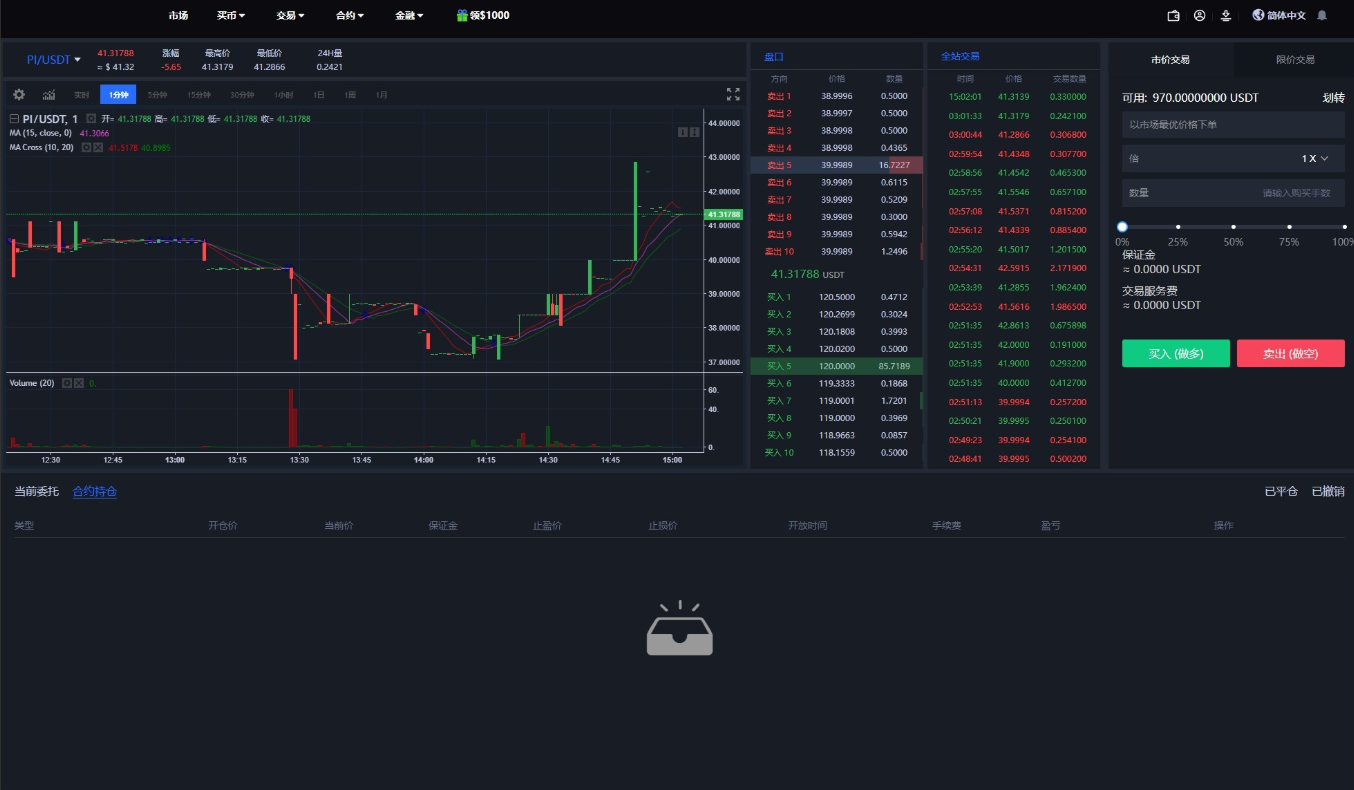Click the 买入 (做多) button
Screen dimensions: 1354x790
point(1176,353)
